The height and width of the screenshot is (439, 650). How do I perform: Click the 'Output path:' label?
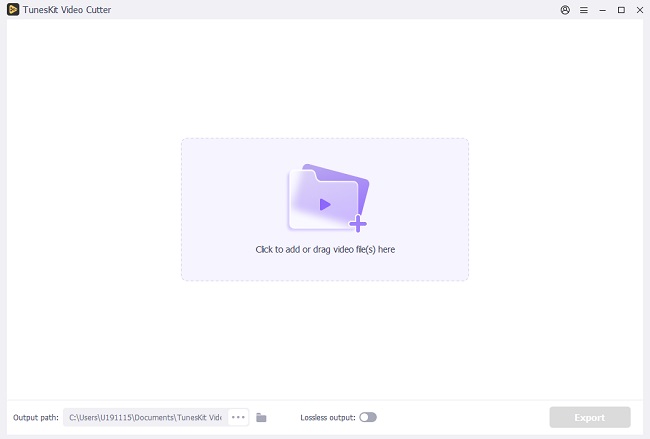point(36,417)
